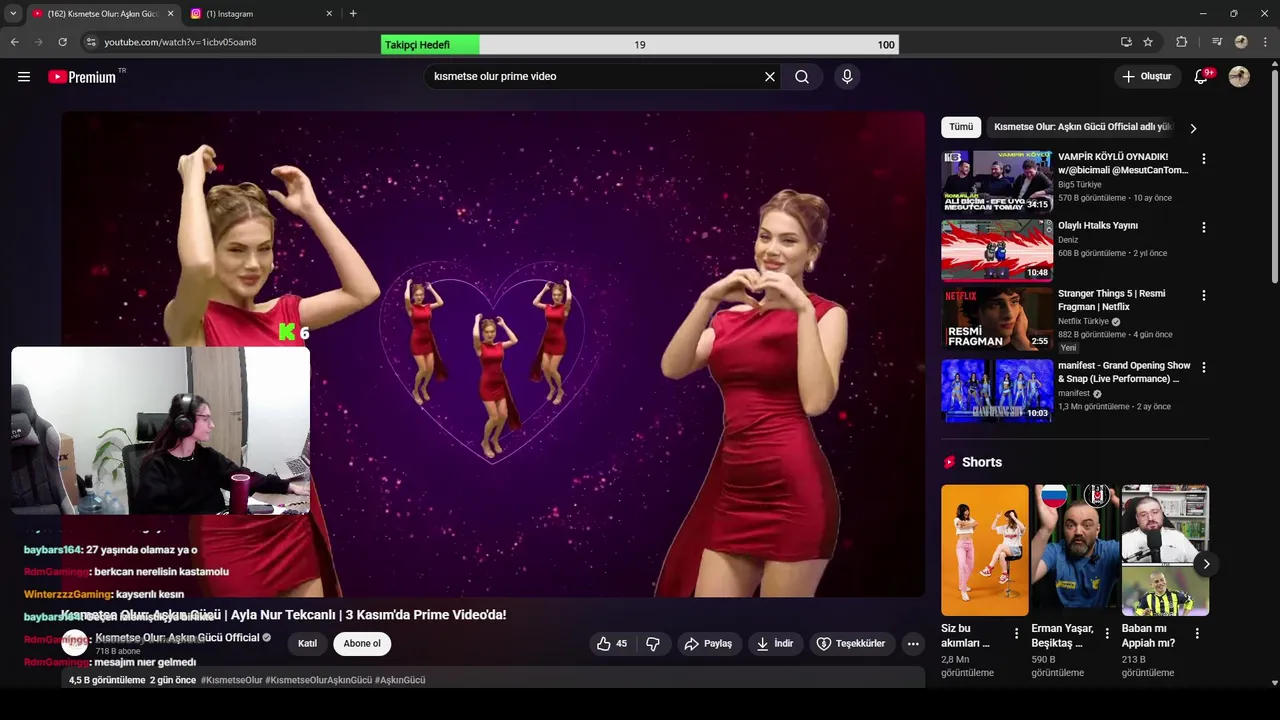Open options for Erman Yaşar short
Viewport: 1280px width, 720px height.
pos(1106,633)
